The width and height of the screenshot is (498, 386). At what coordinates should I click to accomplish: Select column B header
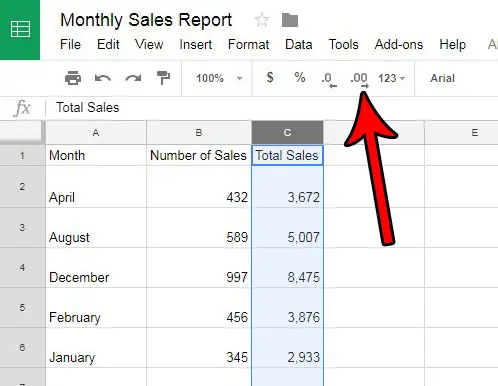tap(199, 133)
